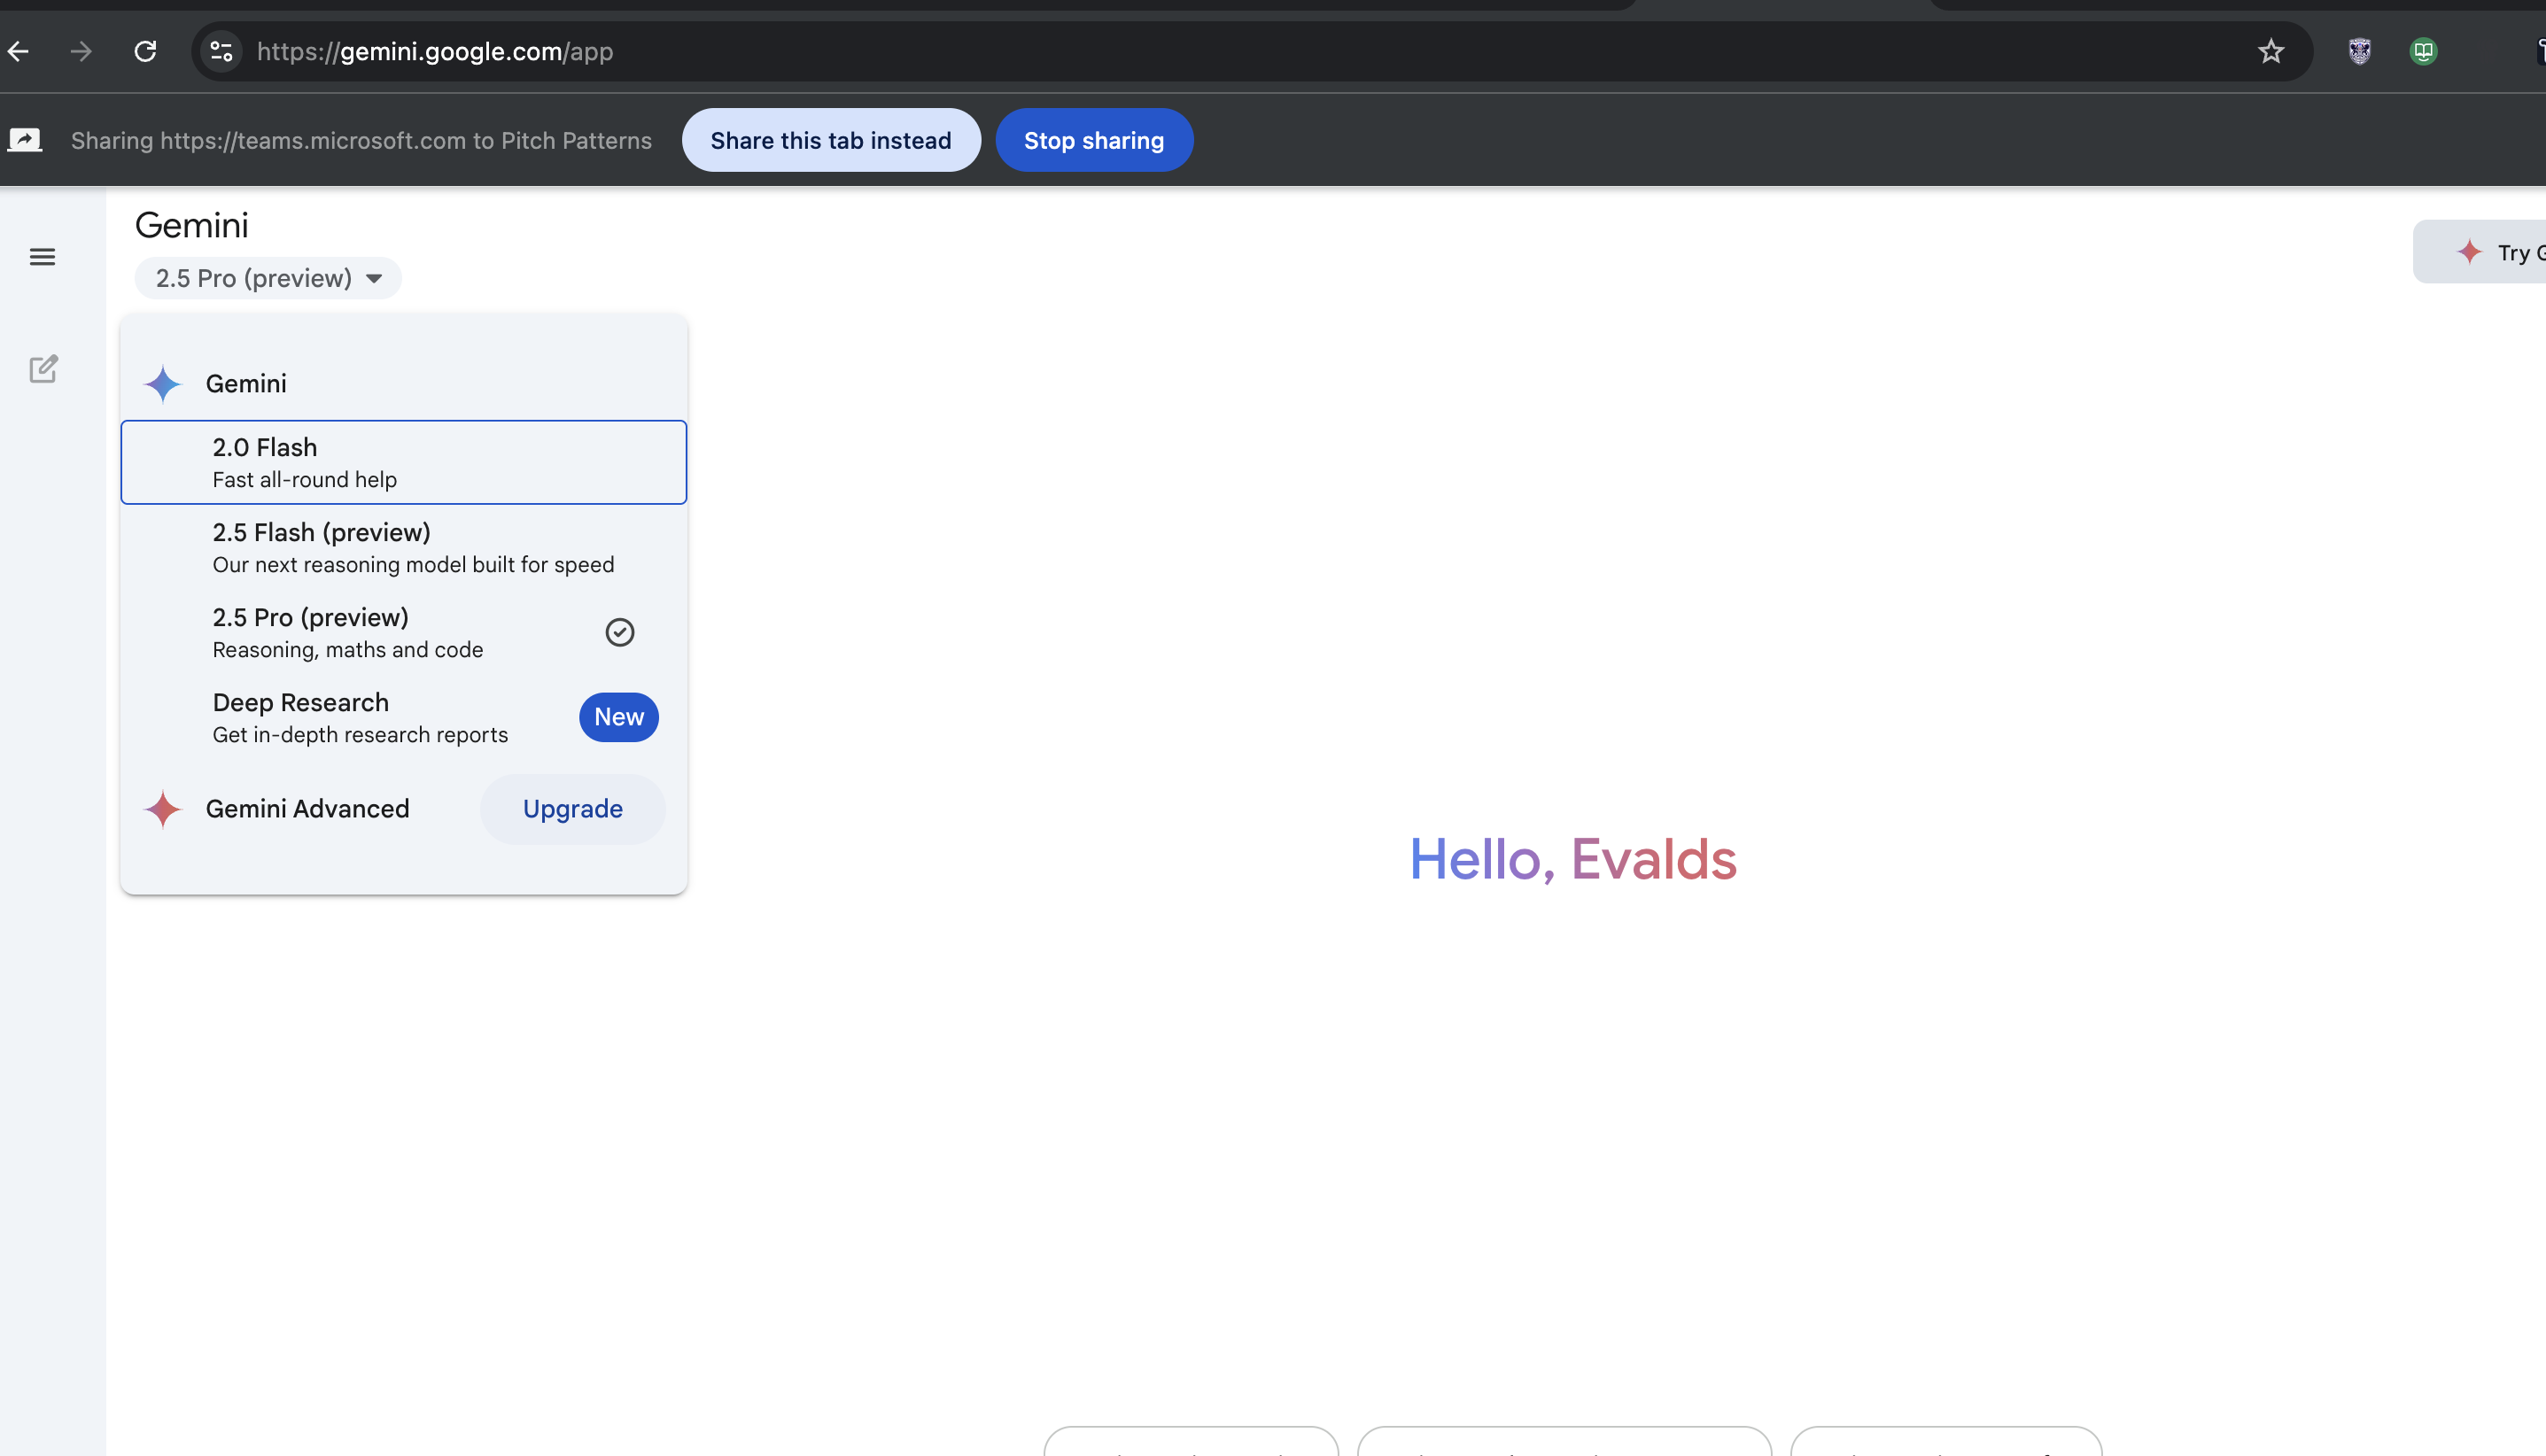Open site information icon in address bar
Screen dimensions: 2546x1456
pos(221,51)
